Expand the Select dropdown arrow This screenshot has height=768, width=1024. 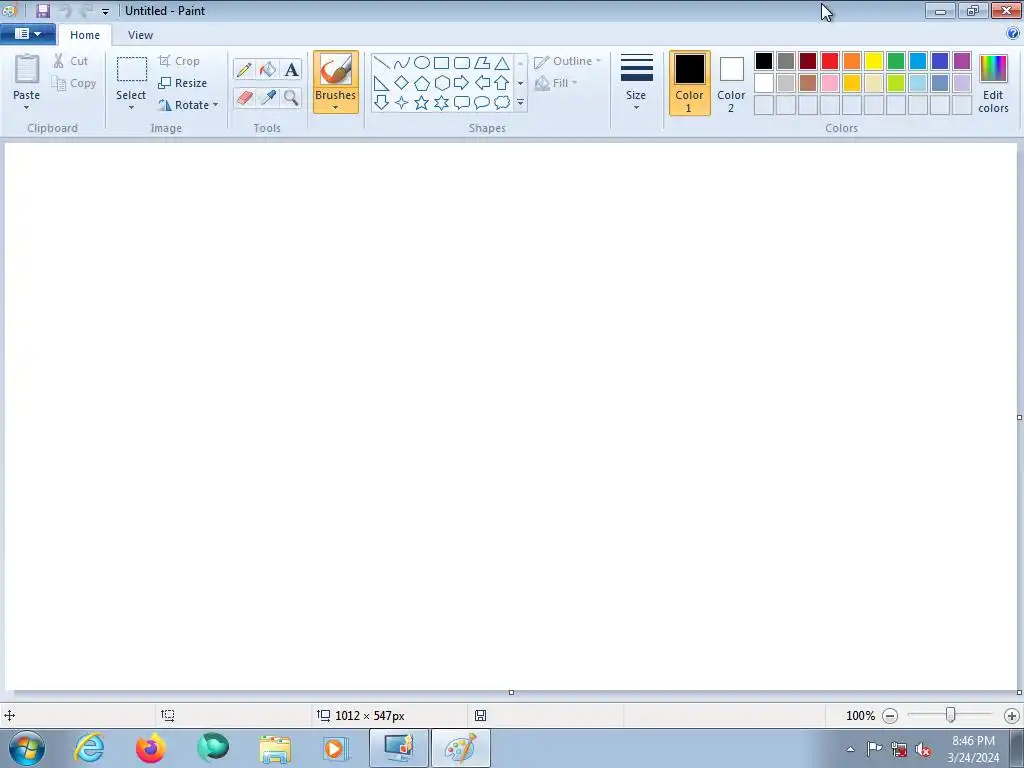click(131, 108)
